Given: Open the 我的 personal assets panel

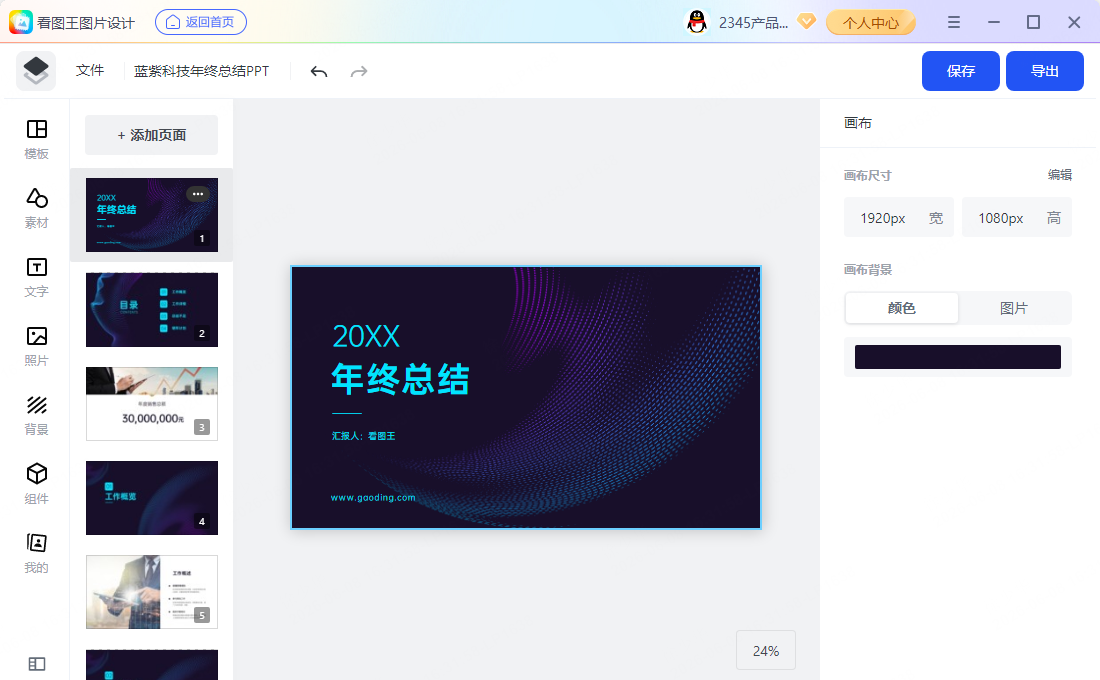Looking at the screenshot, I should pyautogui.click(x=36, y=553).
